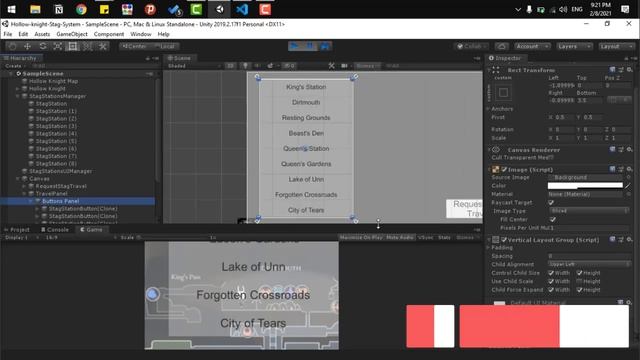Viewport: 640px width, 360px height.
Task: Open Image script preset icon
Action: 621,169
